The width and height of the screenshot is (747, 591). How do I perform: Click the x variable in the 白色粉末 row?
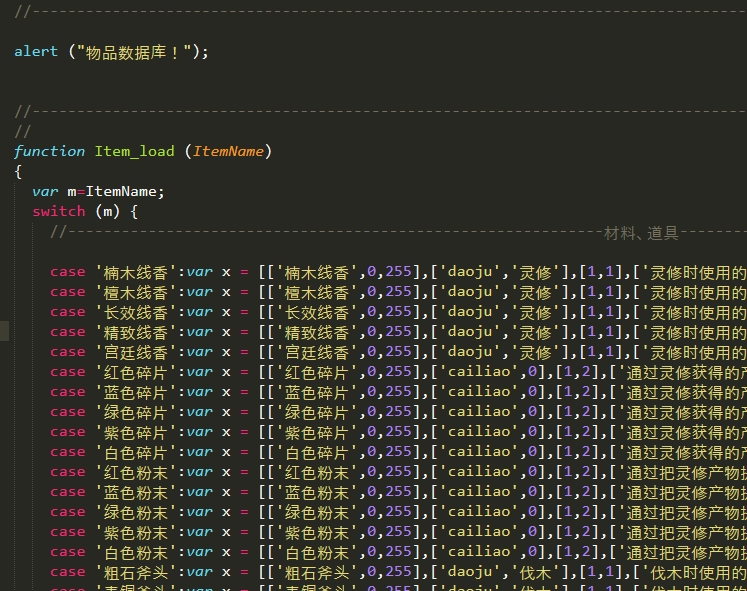click(226, 552)
